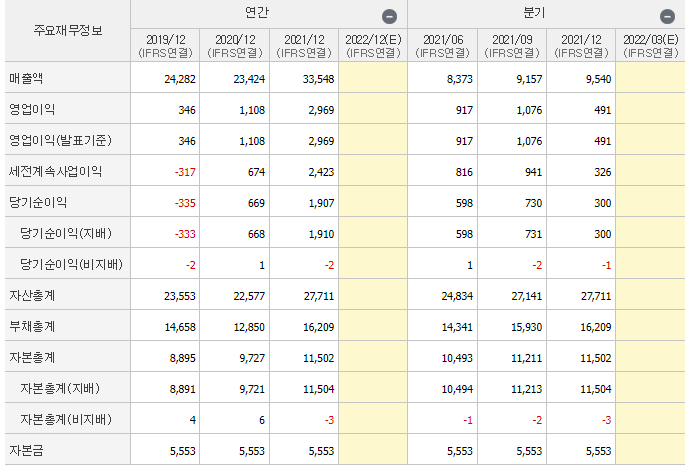The height and width of the screenshot is (465, 692).
Task: Click the 1,907 net income value
Action: coord(321,203)
